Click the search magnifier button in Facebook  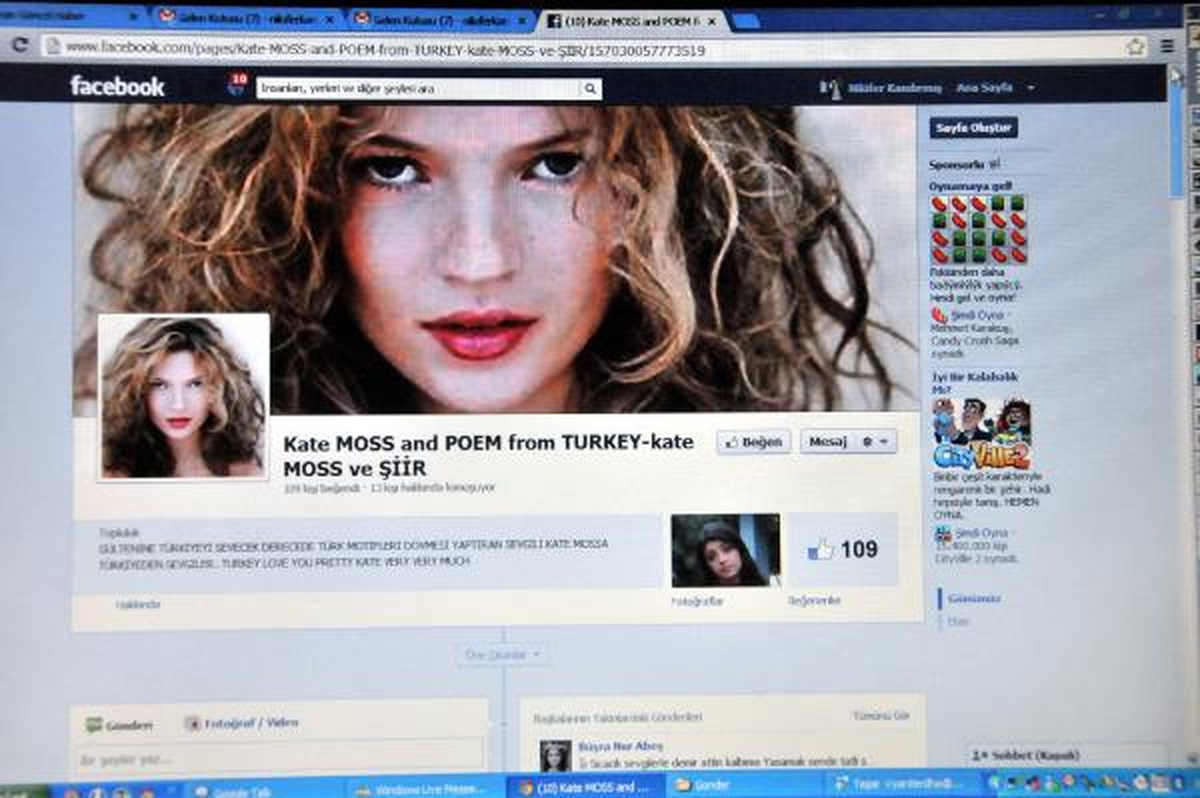click(x=590, y=89)
